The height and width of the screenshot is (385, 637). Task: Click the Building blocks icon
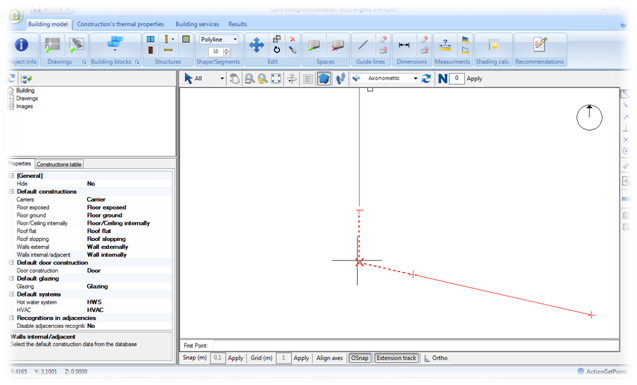click(x=115, y=43)
